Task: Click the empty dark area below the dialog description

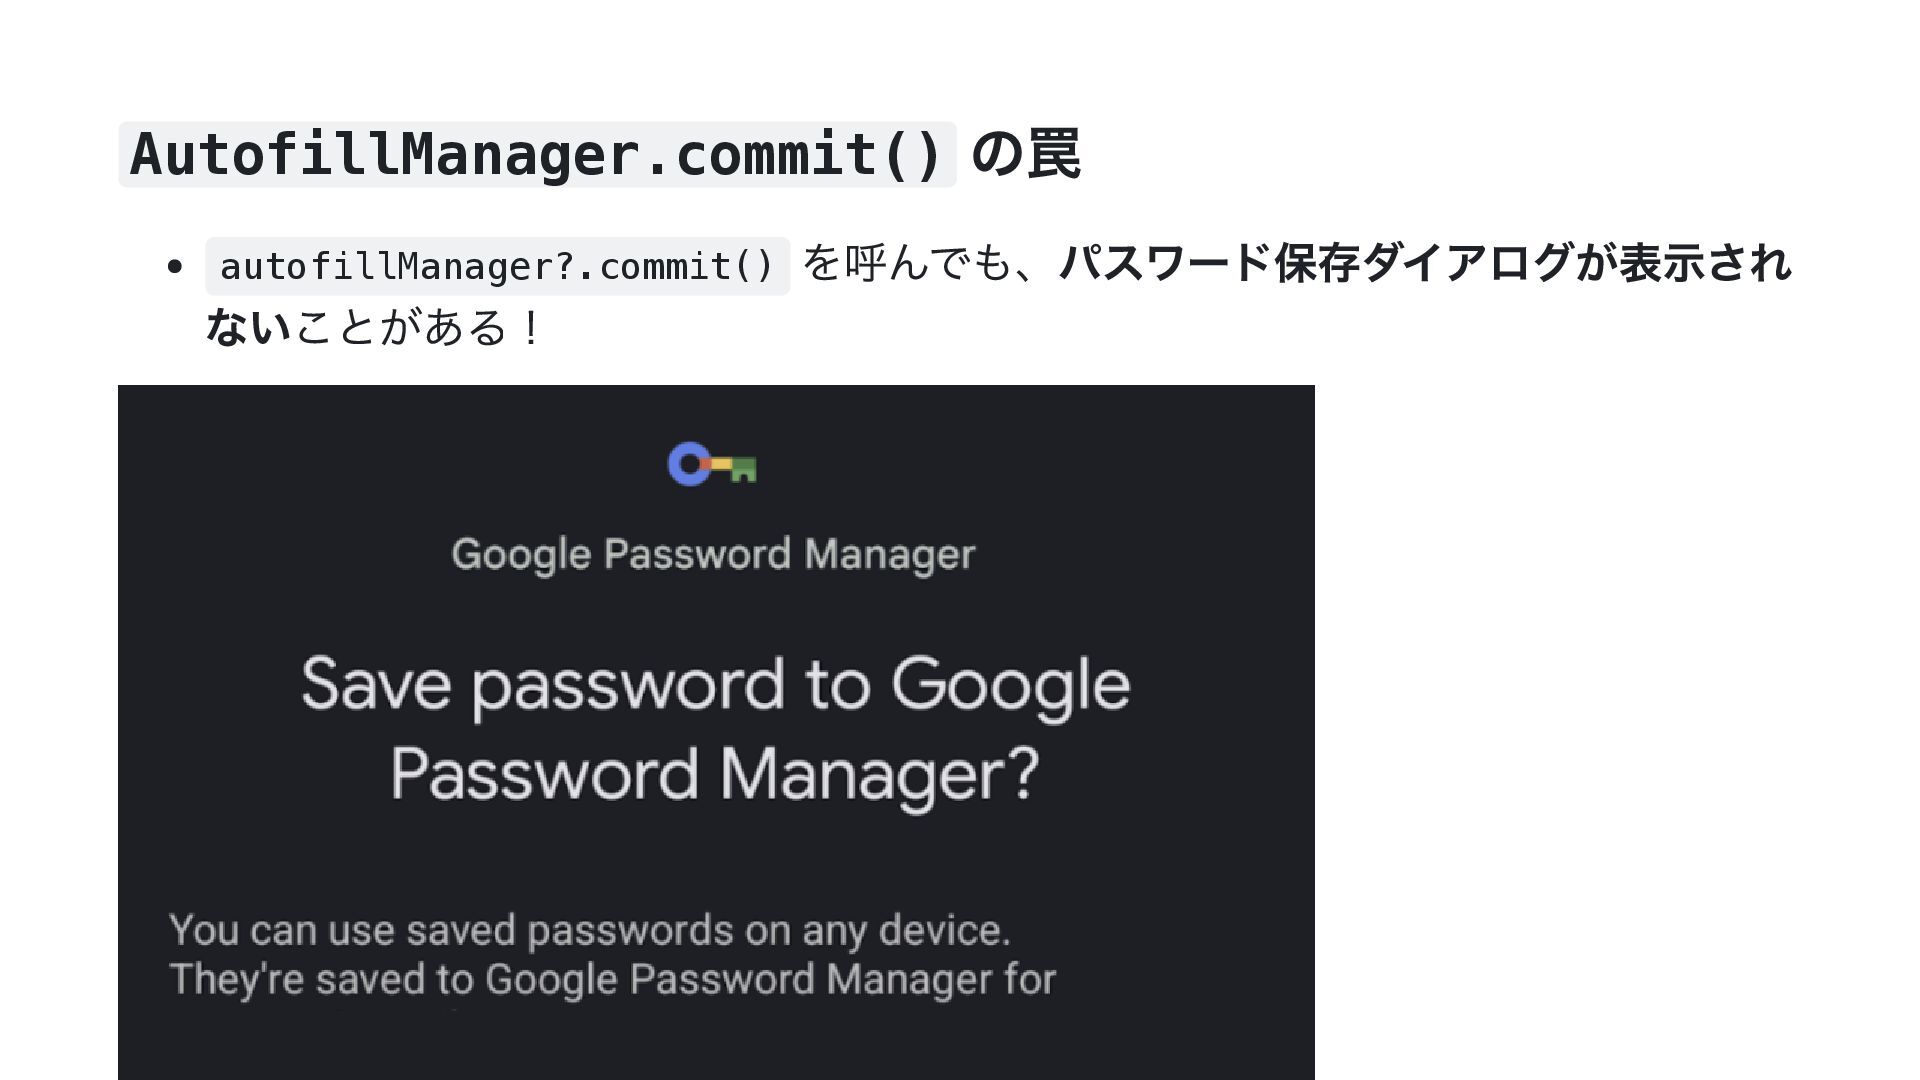Action: (x=716, y=1045)
